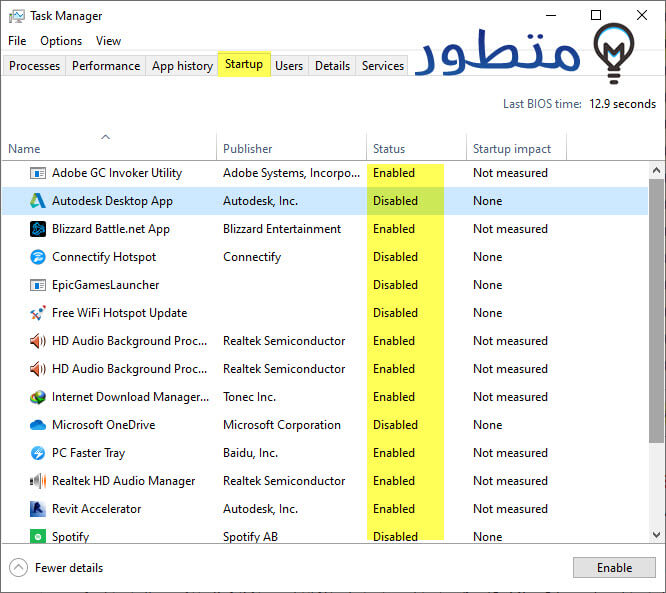Select the Connectify Hotspot entry name
Screen dimensions: 666x593
(x=104, y=257)
